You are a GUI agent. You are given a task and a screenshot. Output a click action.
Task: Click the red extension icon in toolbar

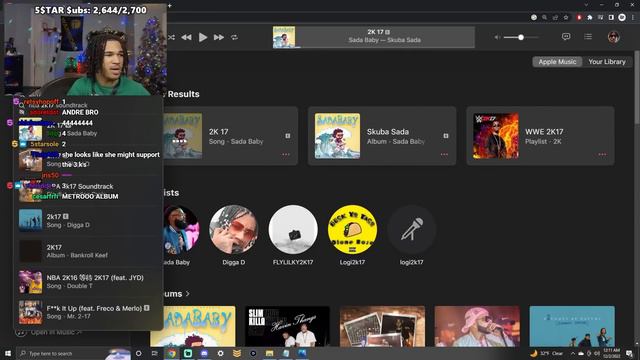click(x=579, y=18)
